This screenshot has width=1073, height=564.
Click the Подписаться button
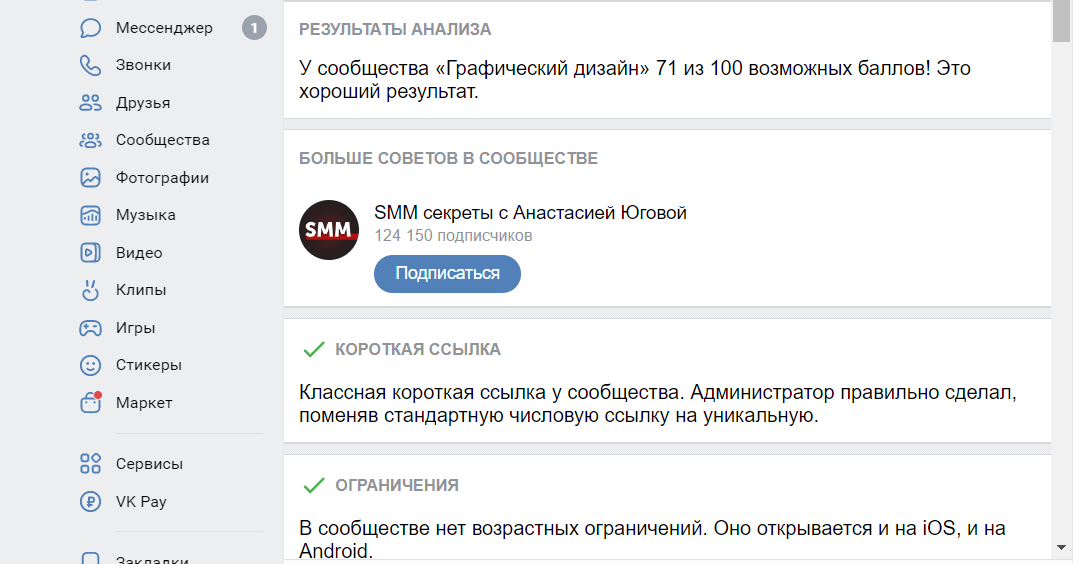tap(447, 273)
